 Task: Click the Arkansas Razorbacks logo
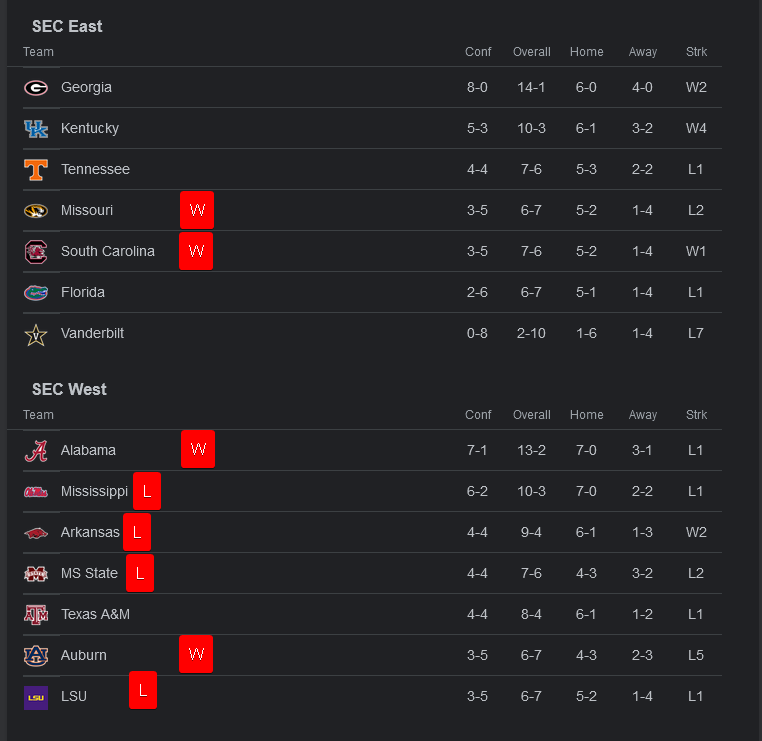pyautogui.click(x=36, y=533)
